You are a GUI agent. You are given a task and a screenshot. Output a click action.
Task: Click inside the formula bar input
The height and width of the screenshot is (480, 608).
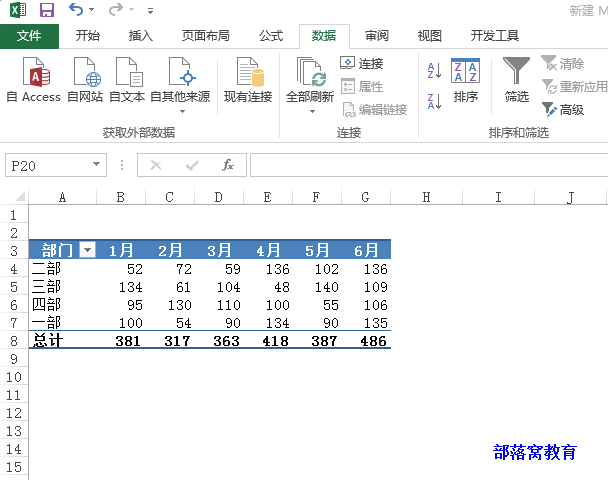429,165
